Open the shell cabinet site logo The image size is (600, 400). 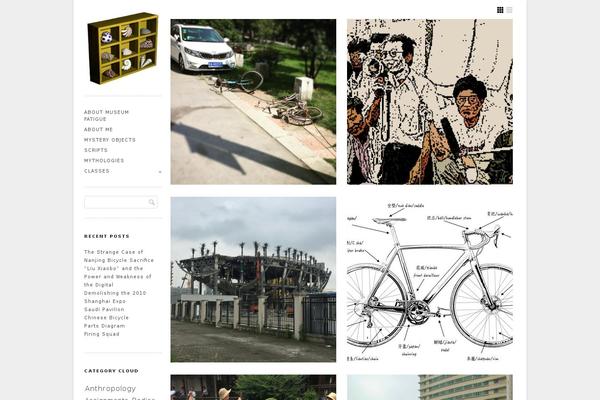coord(123,48)
